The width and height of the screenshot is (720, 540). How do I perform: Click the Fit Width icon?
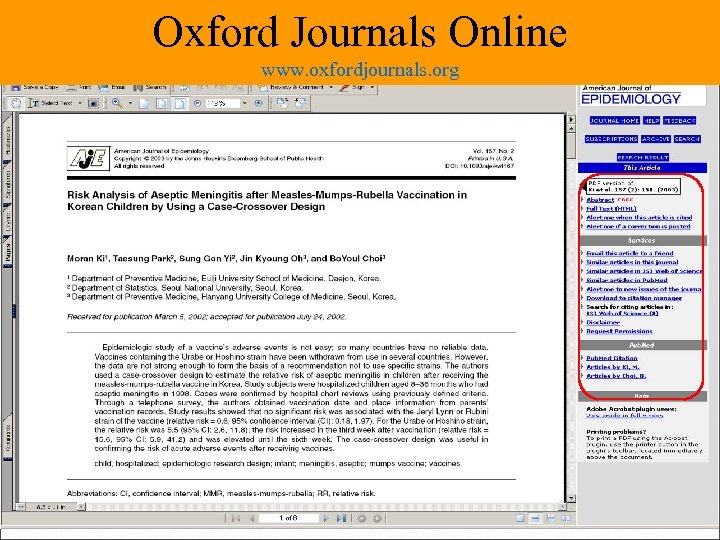pyautogui.click(x=180, y=104)
